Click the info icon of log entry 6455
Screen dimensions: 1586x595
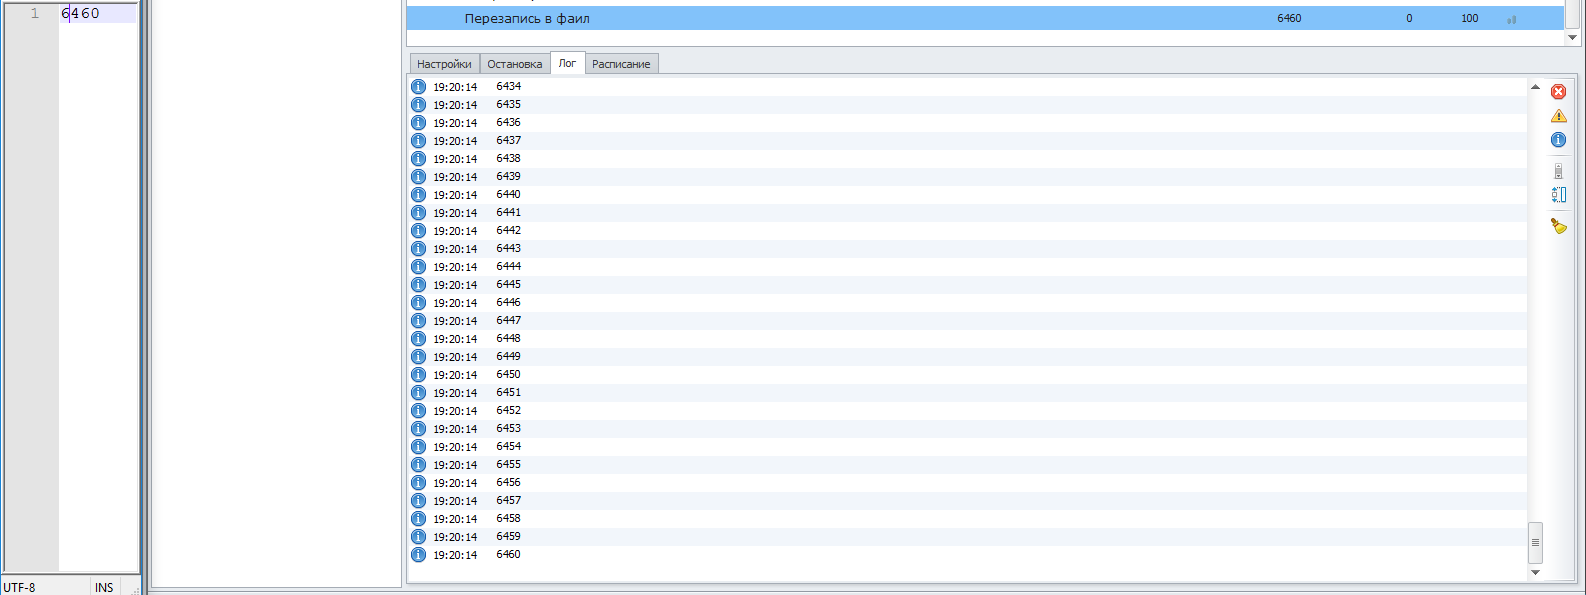click(419, 465)
